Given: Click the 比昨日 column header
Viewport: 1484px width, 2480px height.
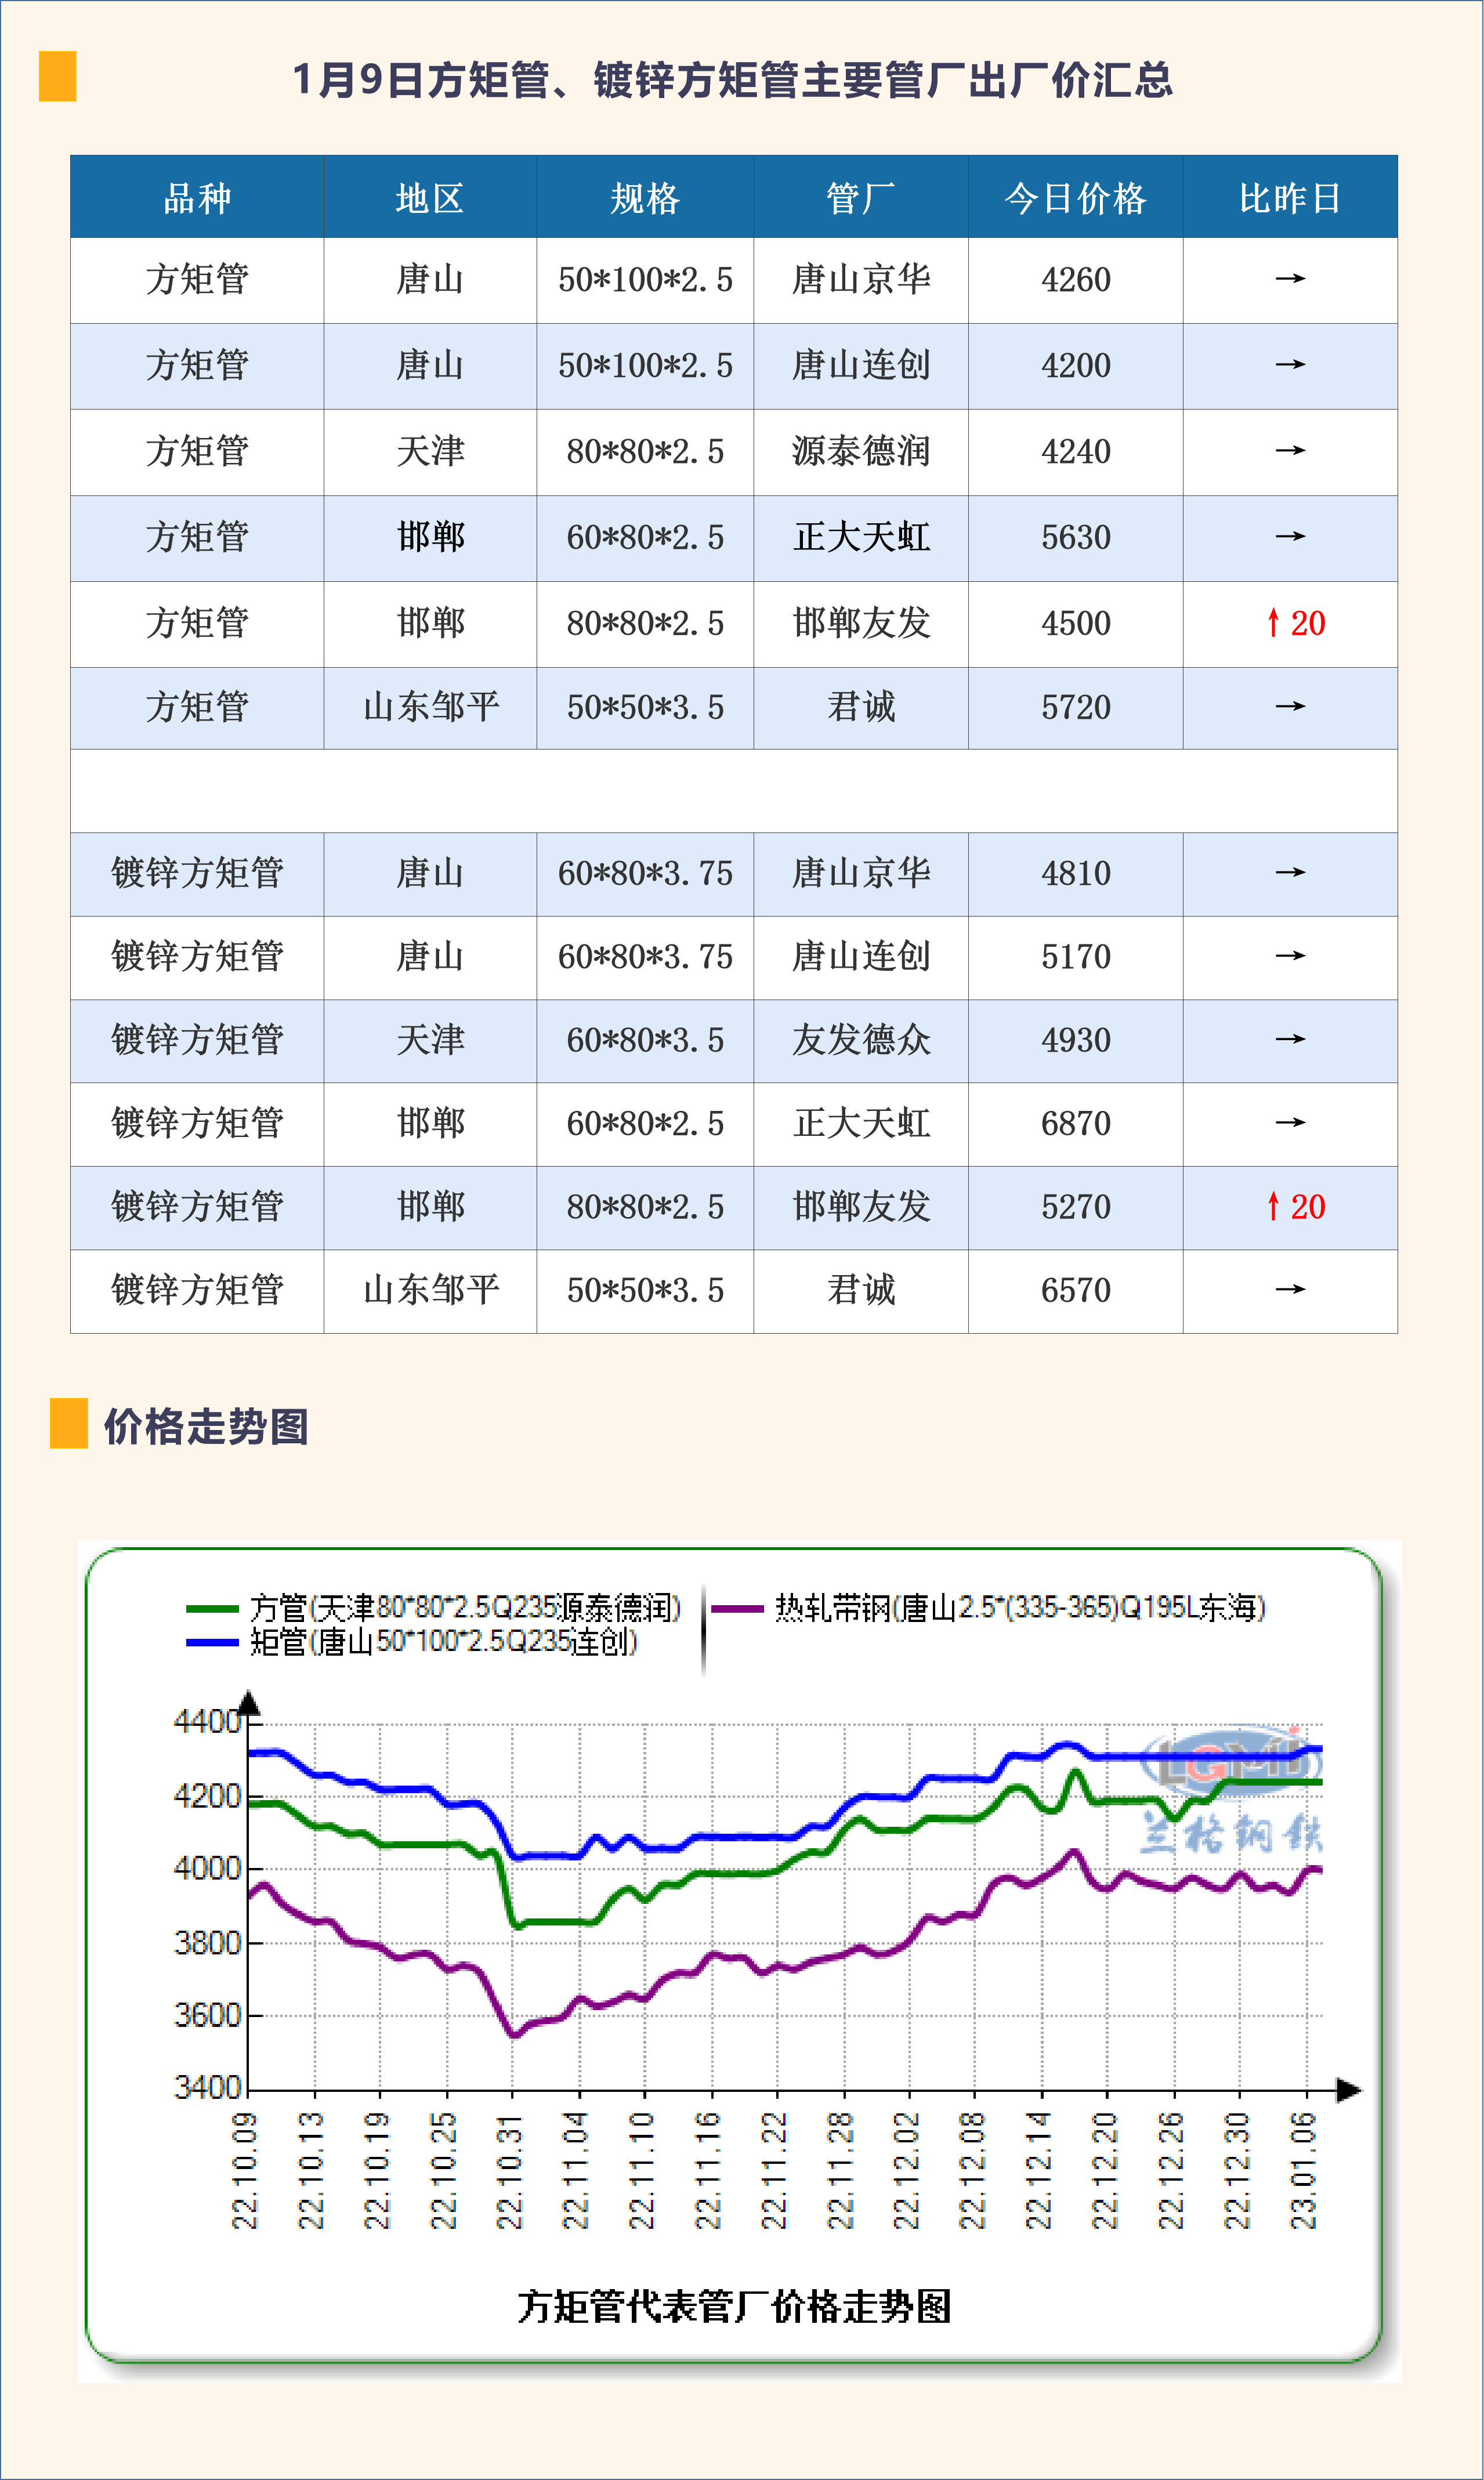Looking at the screenshot, I should point(1290,198).
